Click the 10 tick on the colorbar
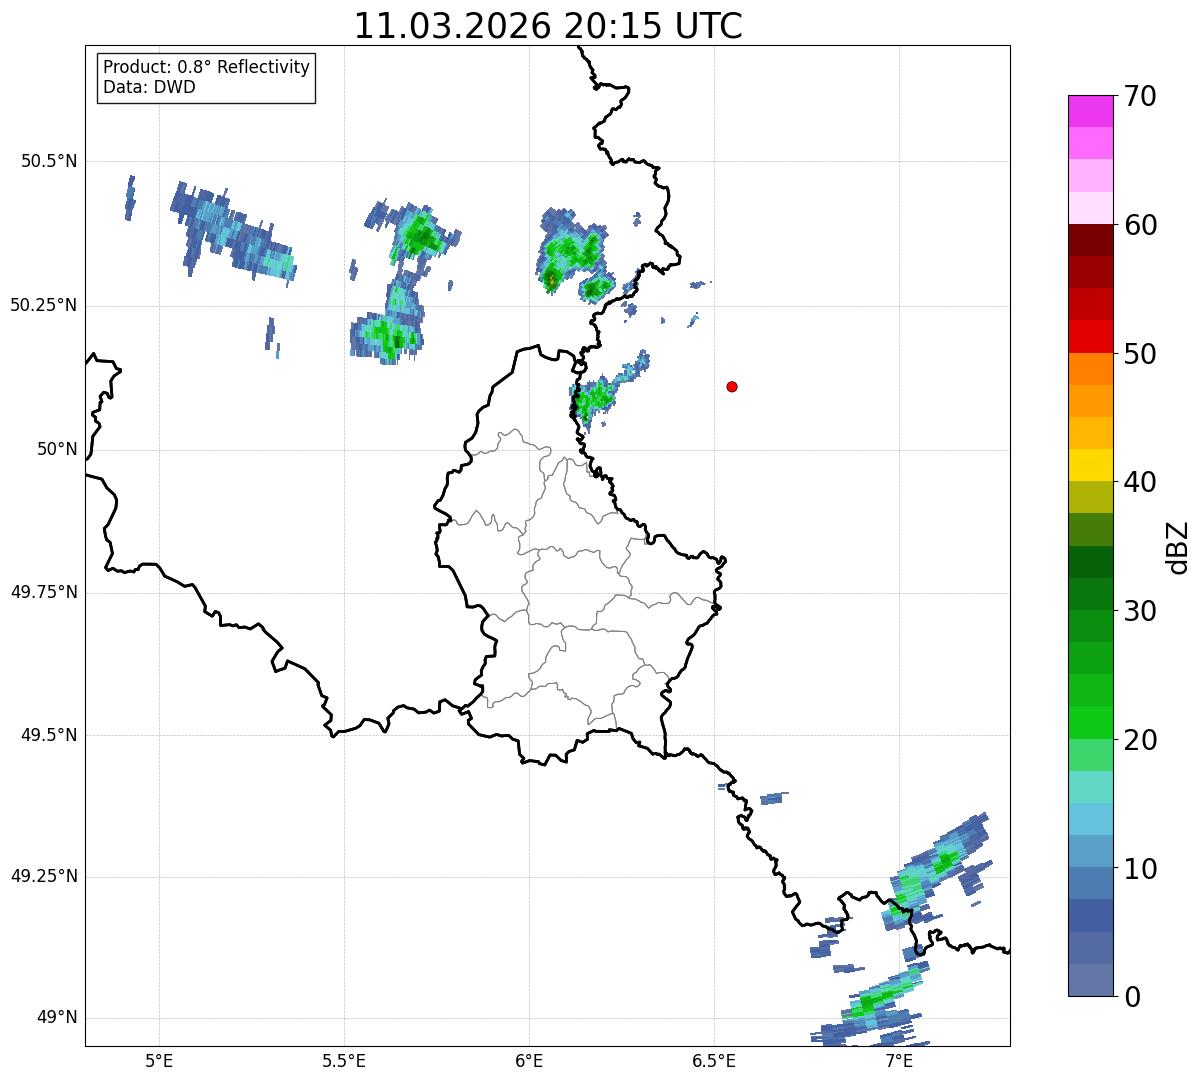This screenshot has height=1081, width=1202. pyautogui.click(x=1140, y=868)
